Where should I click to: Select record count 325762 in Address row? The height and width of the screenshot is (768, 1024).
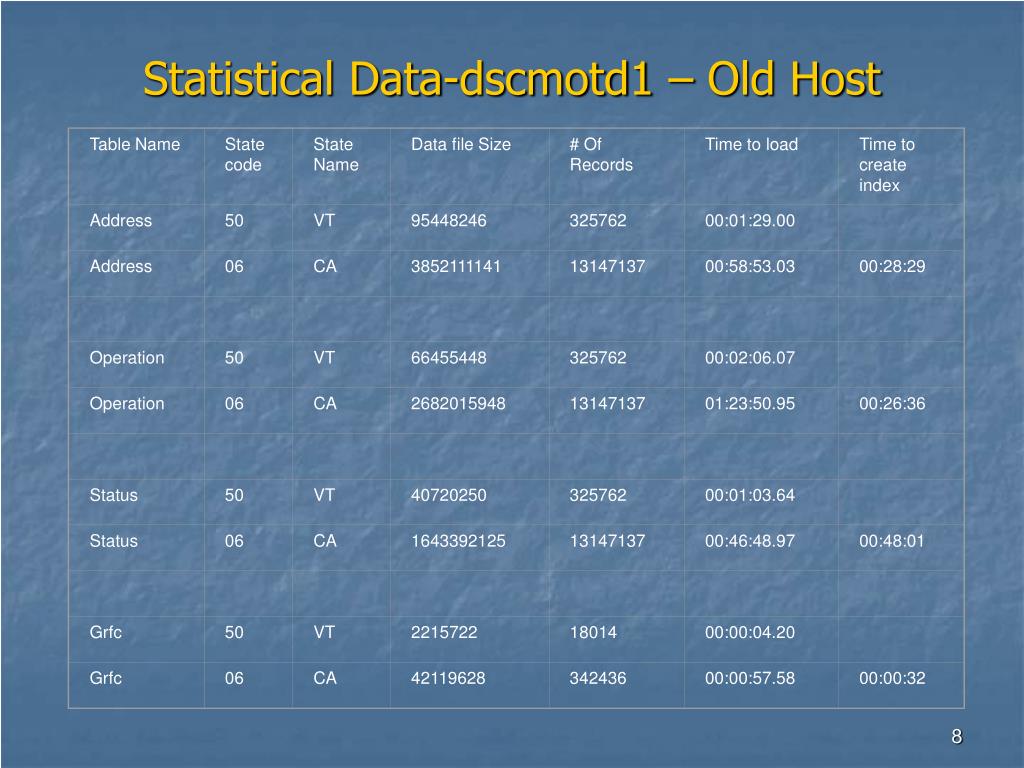pyautogui.click(x=598, y=221)
